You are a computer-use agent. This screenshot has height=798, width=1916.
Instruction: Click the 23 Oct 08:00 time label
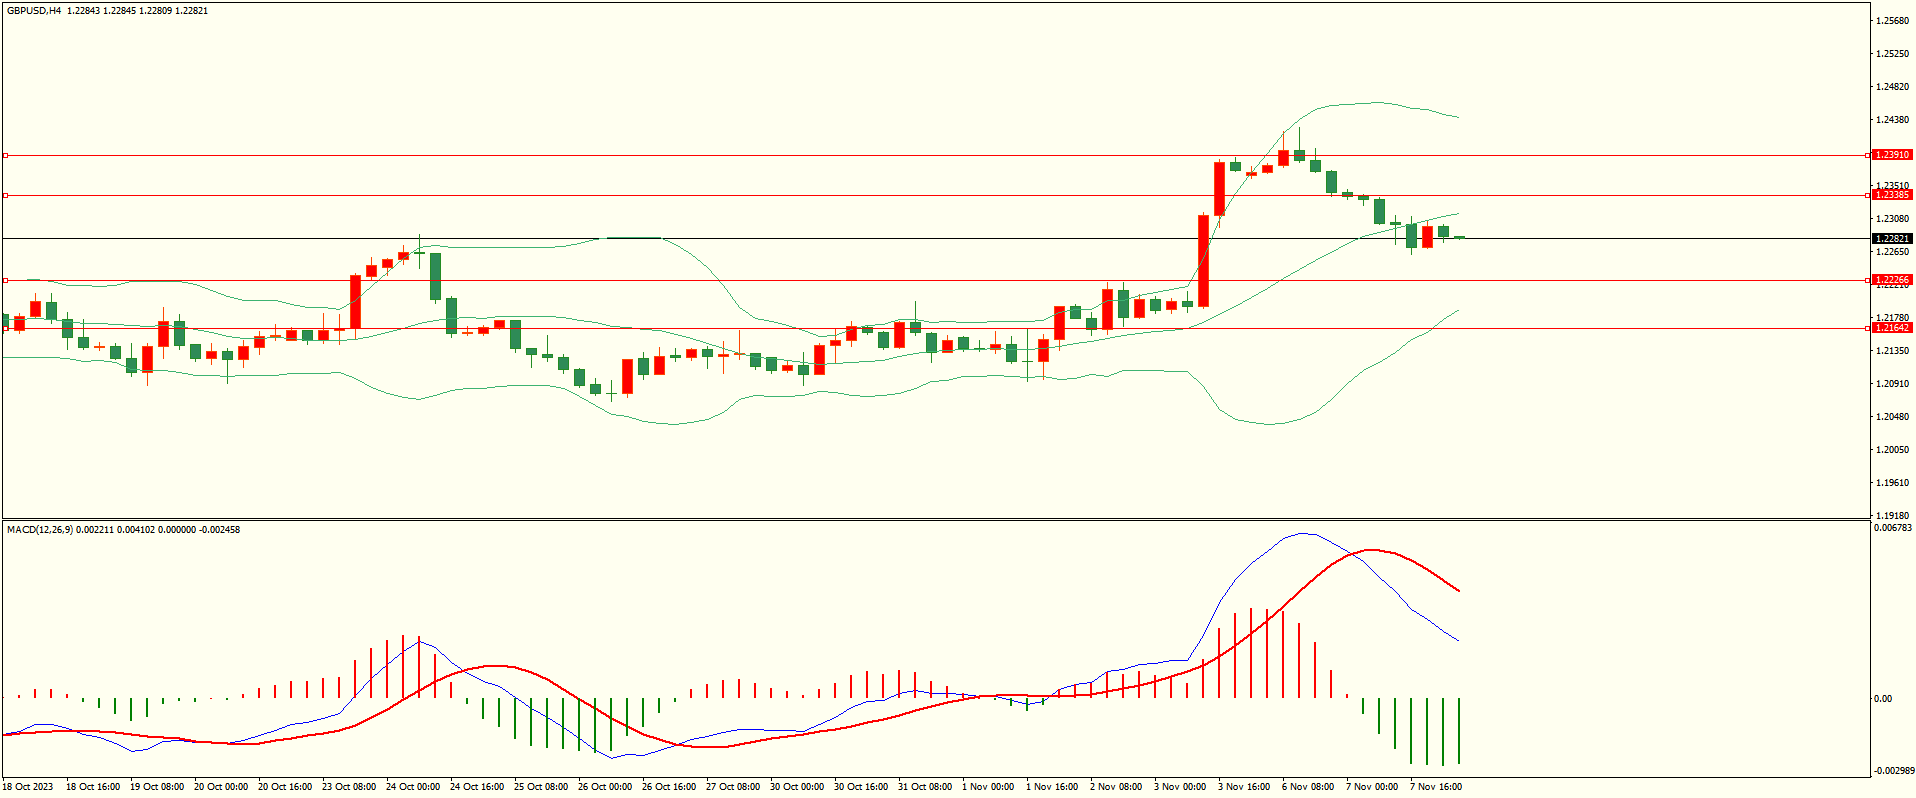point(349,787)
